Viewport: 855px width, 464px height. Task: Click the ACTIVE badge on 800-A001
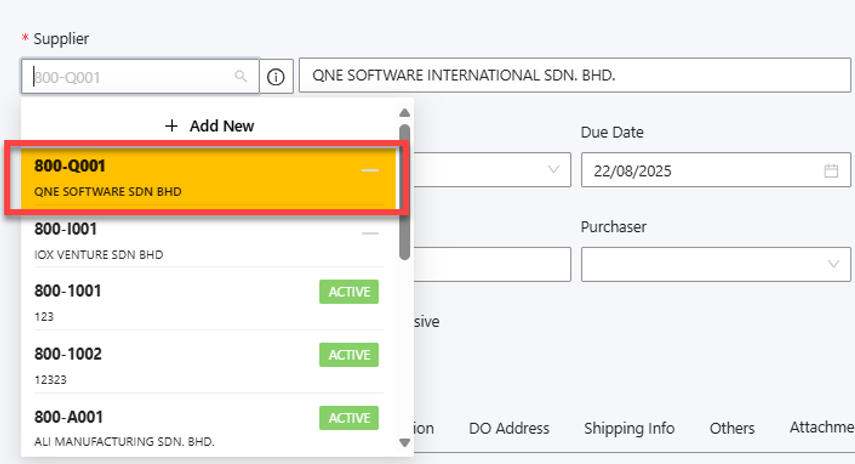pos(349,418)
